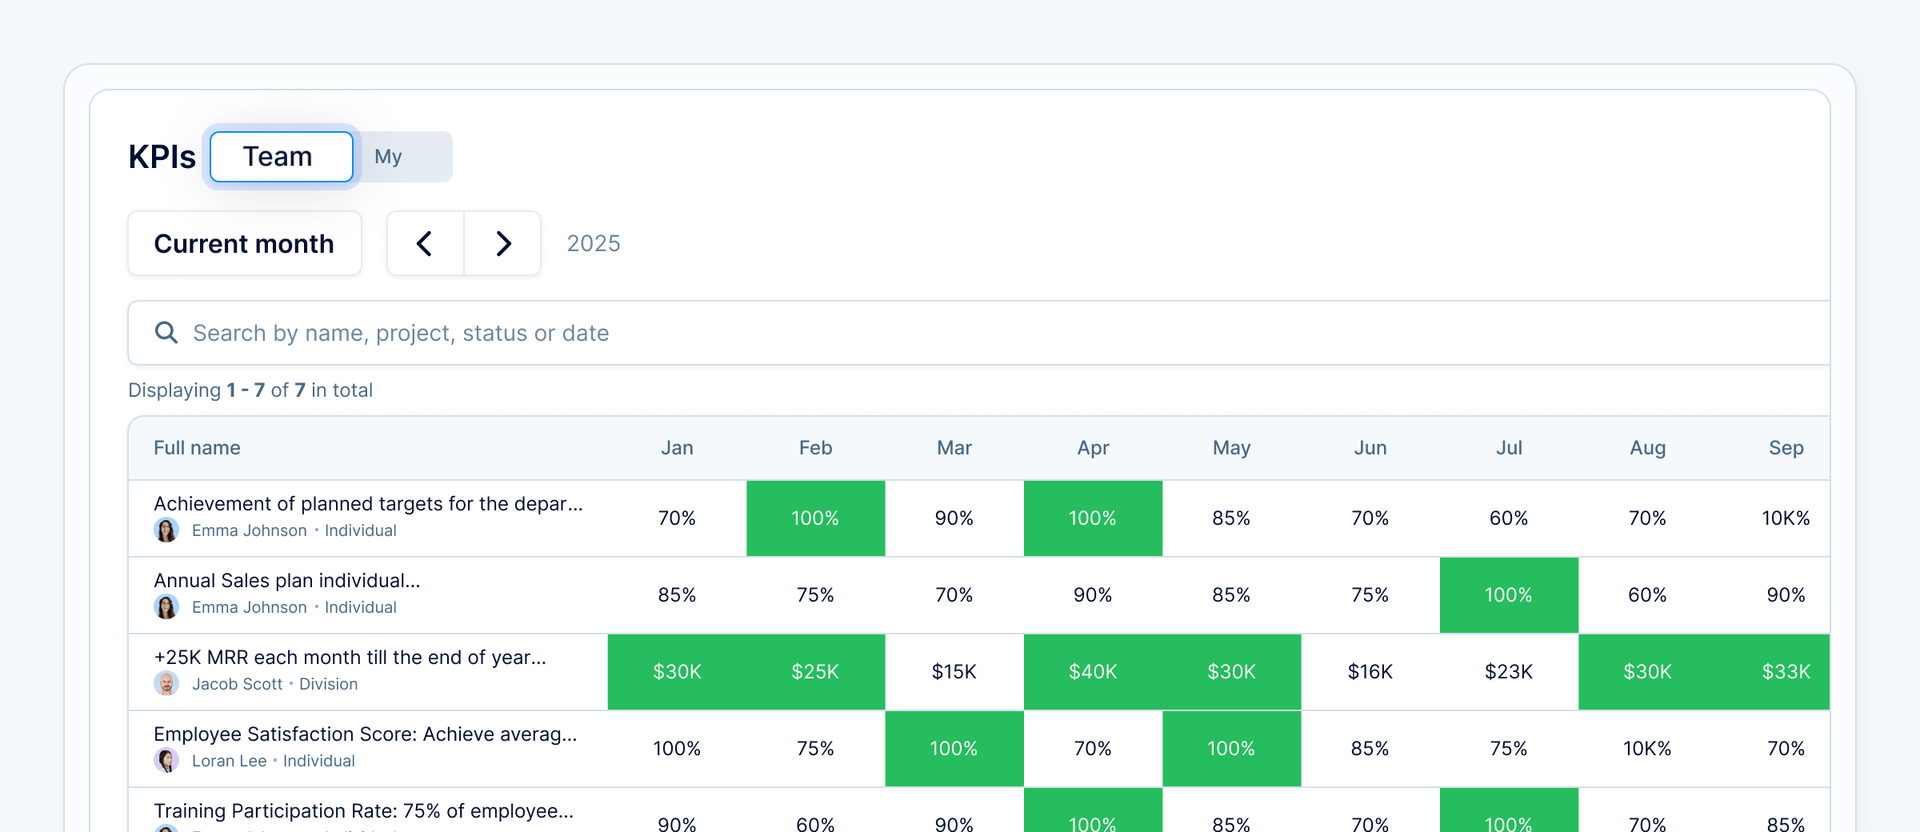The width and height of the screenshot is (1920, 832).
Task: Click Emma Johnson's avatar in Annual Sales row
Action: coord(167,607)
